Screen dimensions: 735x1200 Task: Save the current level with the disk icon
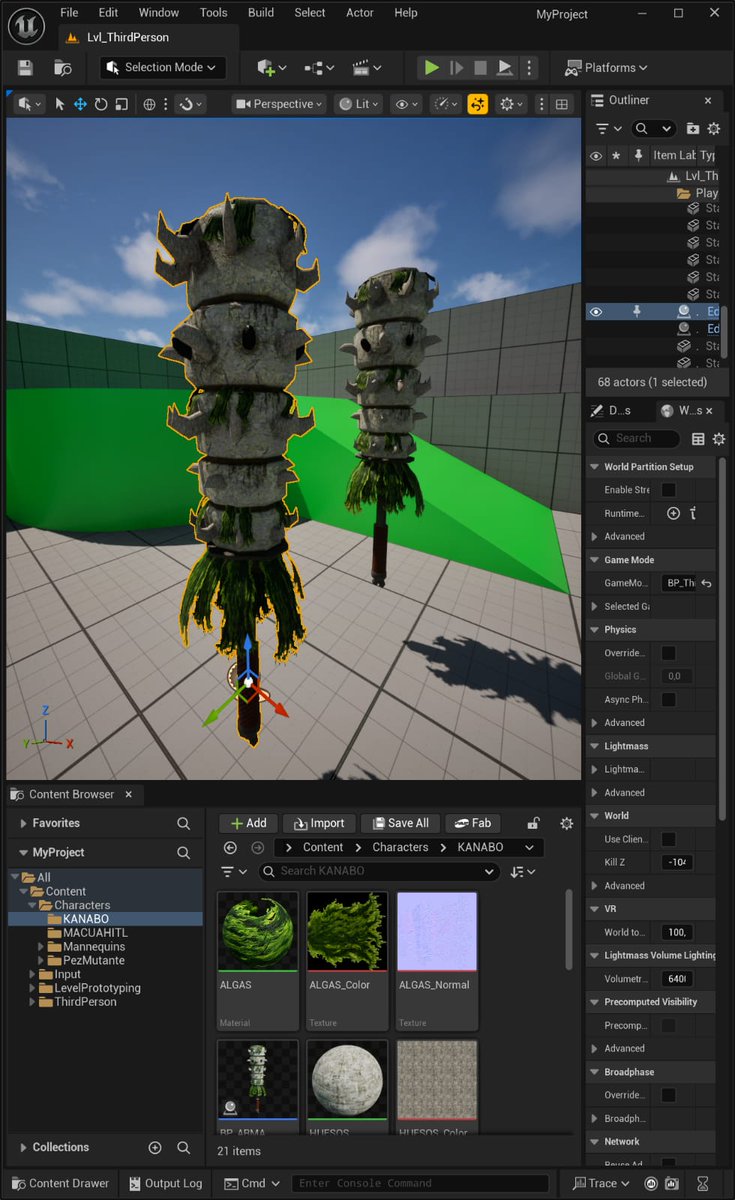[25, 68]
